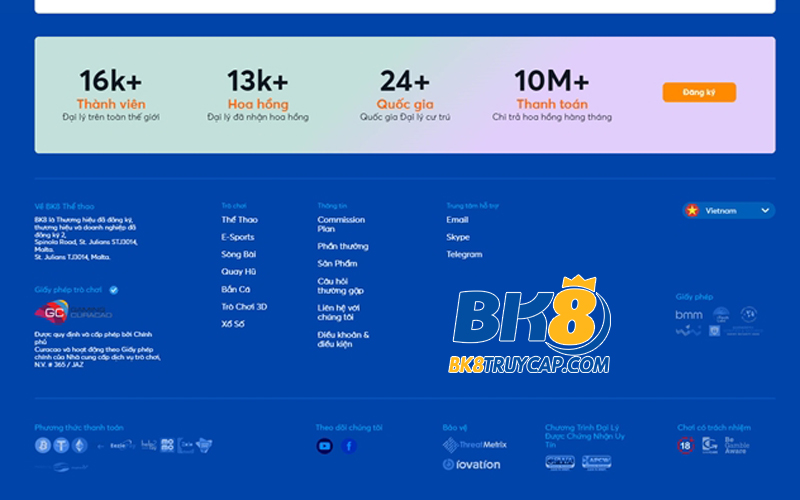Click the 10M+ Thanh toán statistic
800x500 pixels.
(552, 95)
